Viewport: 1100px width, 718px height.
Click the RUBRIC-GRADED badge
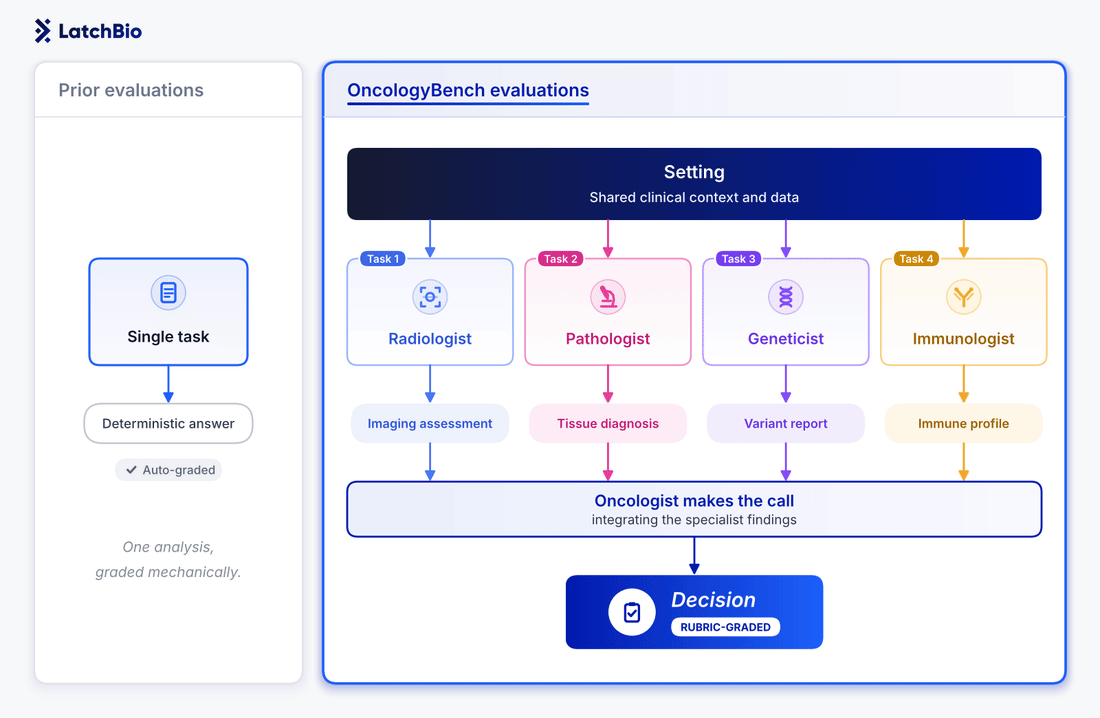725,627
